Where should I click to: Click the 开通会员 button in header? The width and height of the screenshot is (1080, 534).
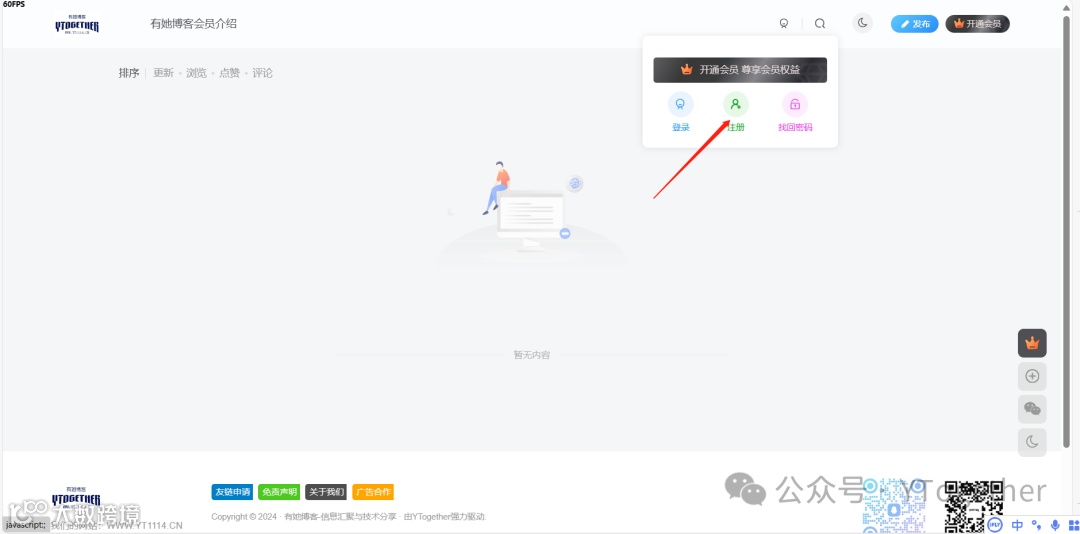(977, 24)
